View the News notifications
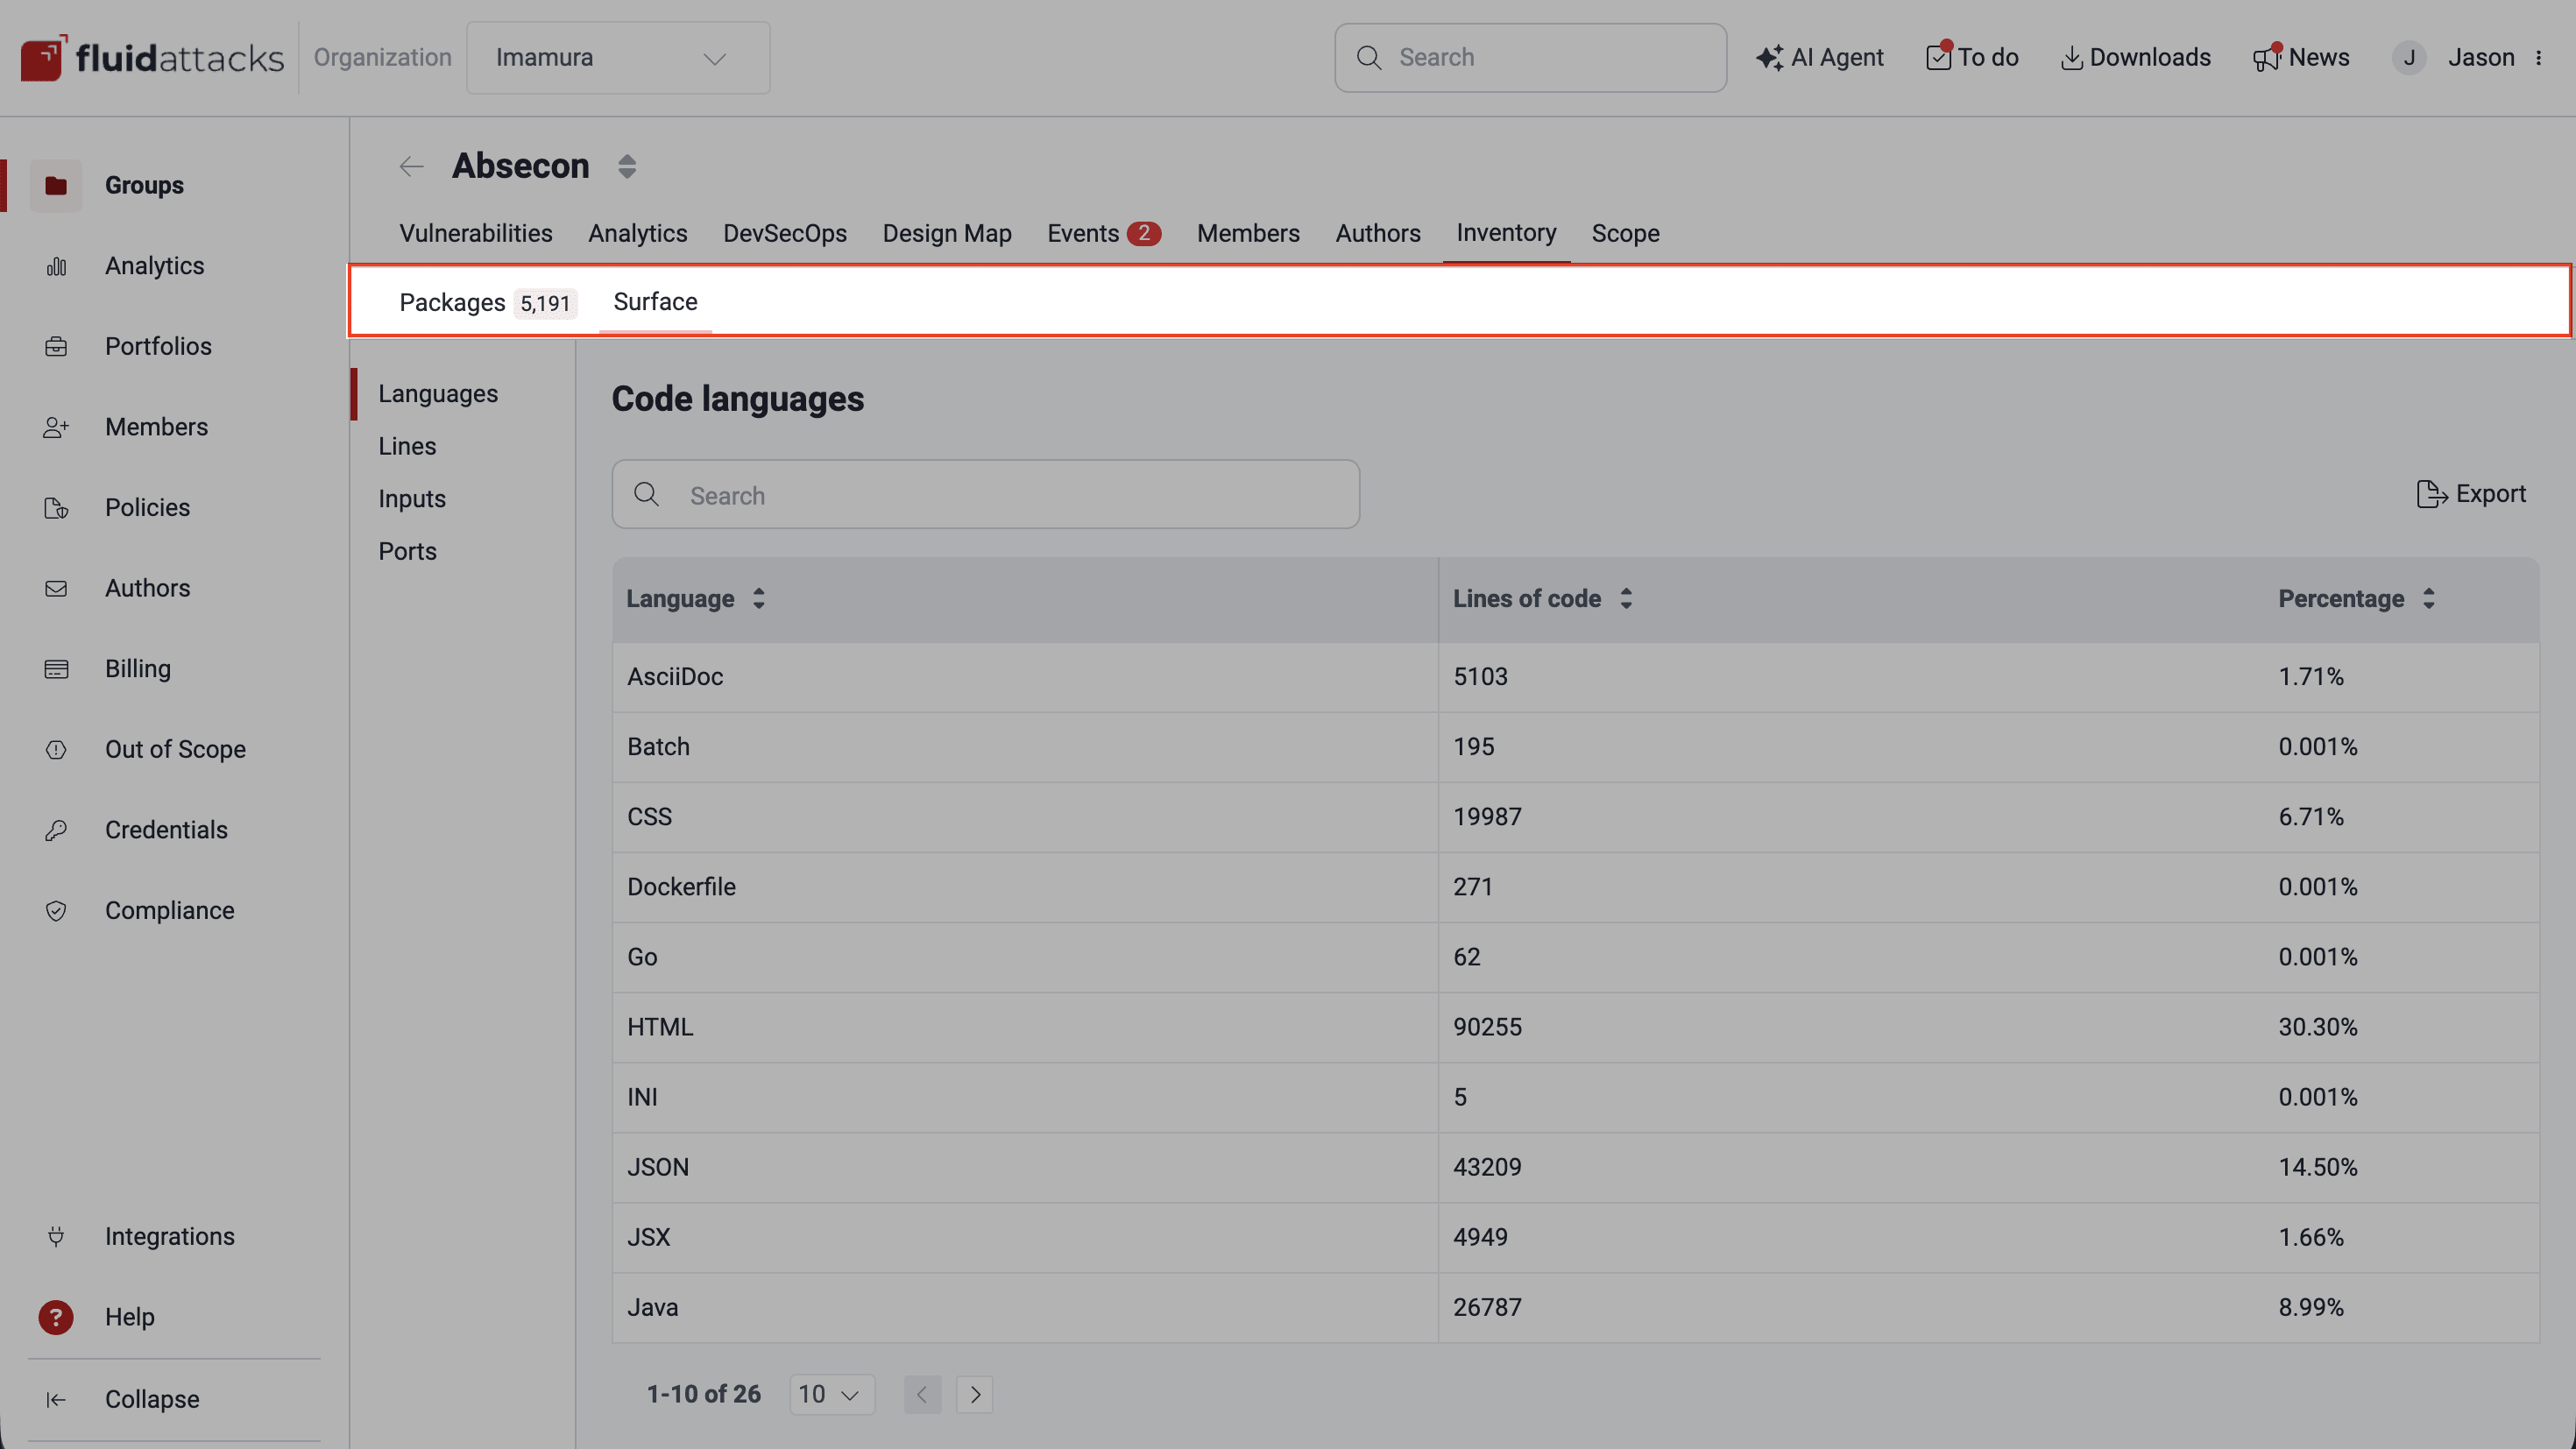 [x=2301, y=57]
